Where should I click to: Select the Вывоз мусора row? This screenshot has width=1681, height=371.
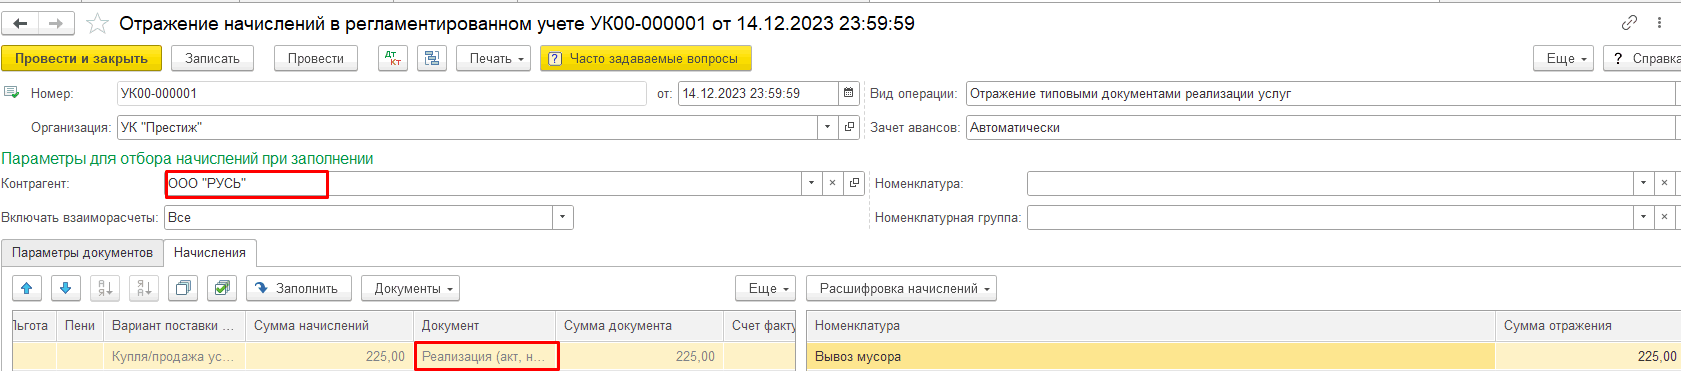(1150, 356)
